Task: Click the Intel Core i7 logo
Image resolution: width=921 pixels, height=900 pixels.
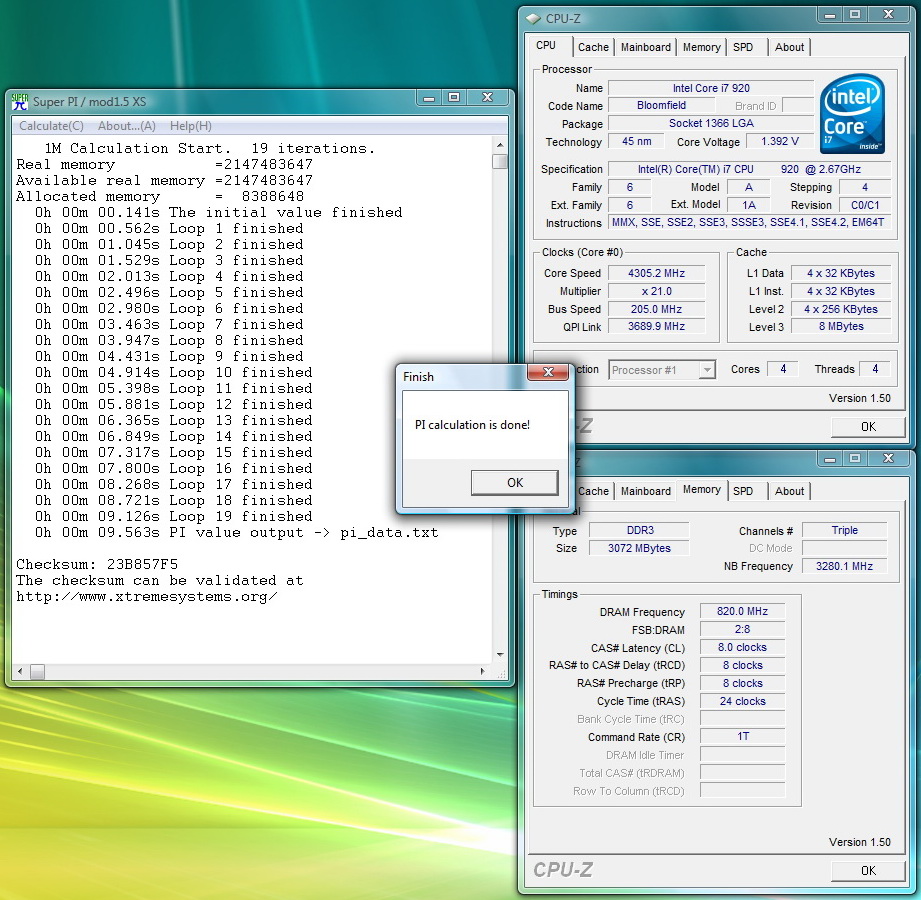Action: [852, 114]
